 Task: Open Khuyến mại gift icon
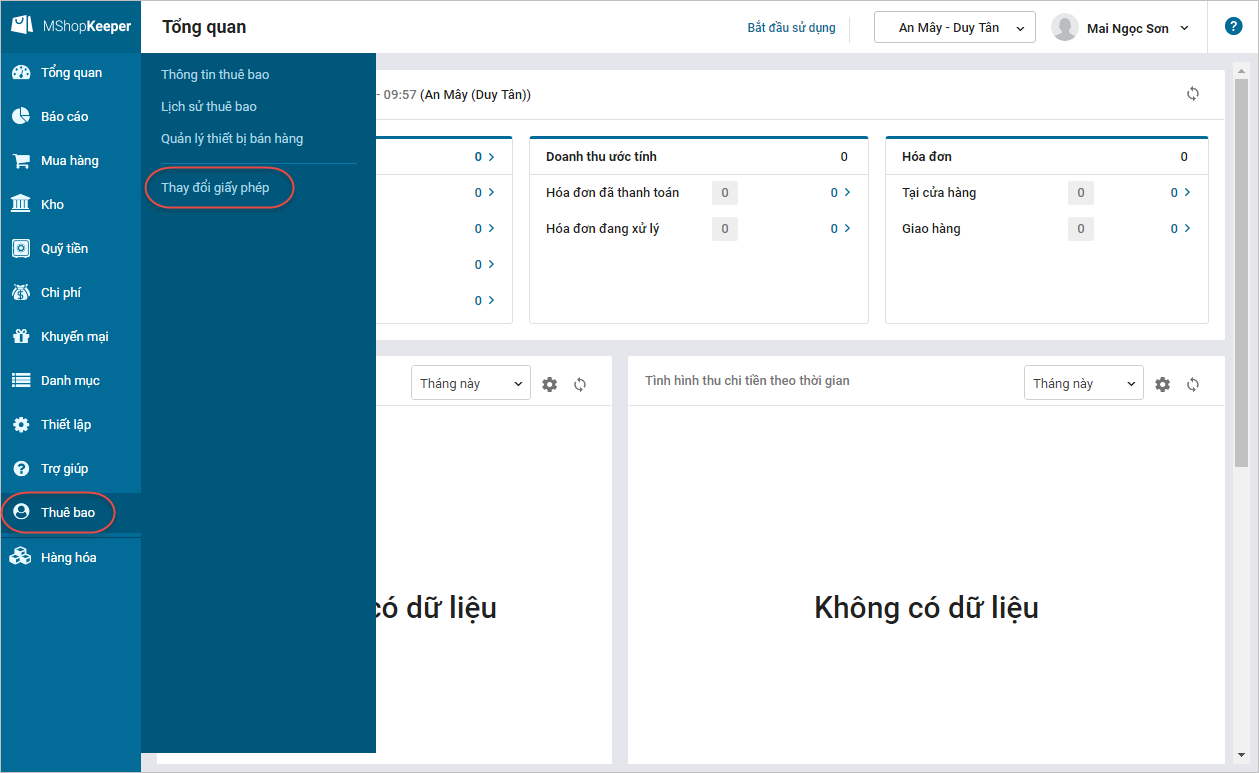click(21, 337)
